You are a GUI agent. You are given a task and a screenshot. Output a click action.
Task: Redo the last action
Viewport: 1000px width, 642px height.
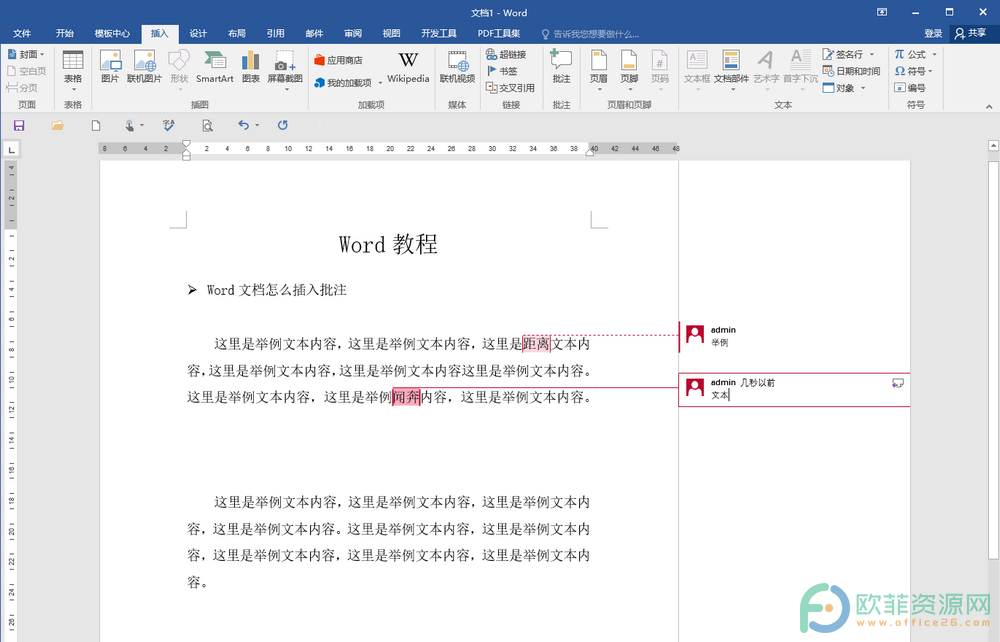tap(283, 126)
